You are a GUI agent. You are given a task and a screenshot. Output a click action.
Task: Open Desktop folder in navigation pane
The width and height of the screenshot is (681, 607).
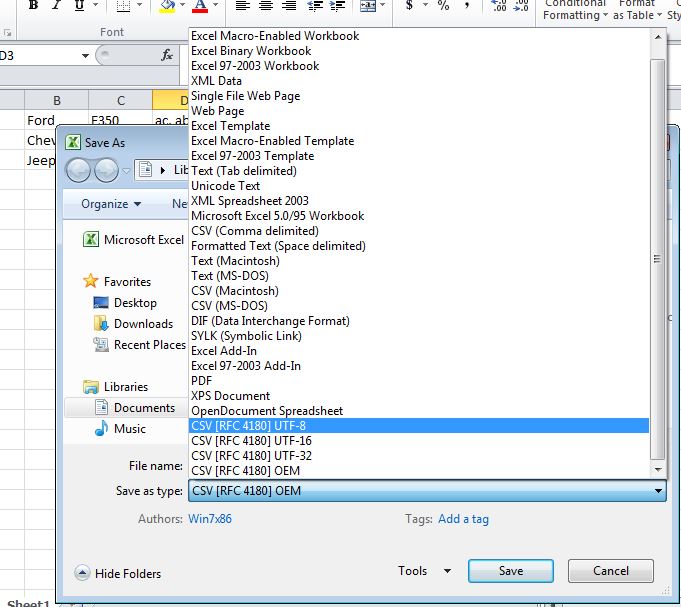(x=125, y=303)
